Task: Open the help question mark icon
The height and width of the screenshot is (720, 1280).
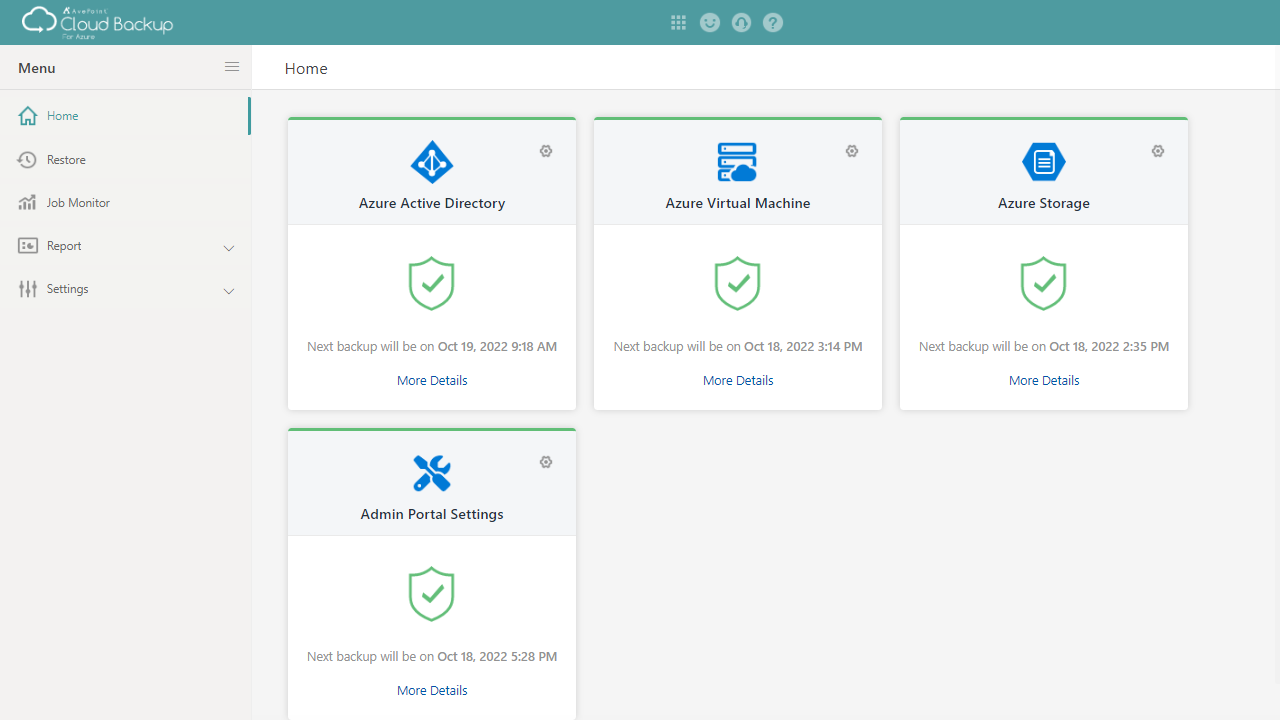Action: point(772,22)
